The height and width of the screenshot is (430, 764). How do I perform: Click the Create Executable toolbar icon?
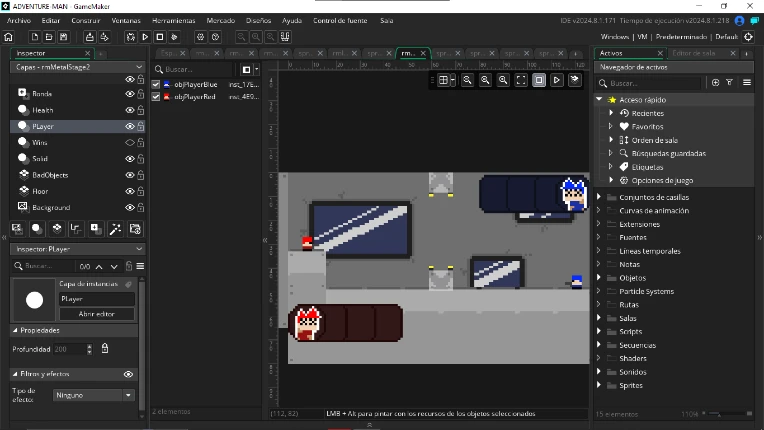90,37
